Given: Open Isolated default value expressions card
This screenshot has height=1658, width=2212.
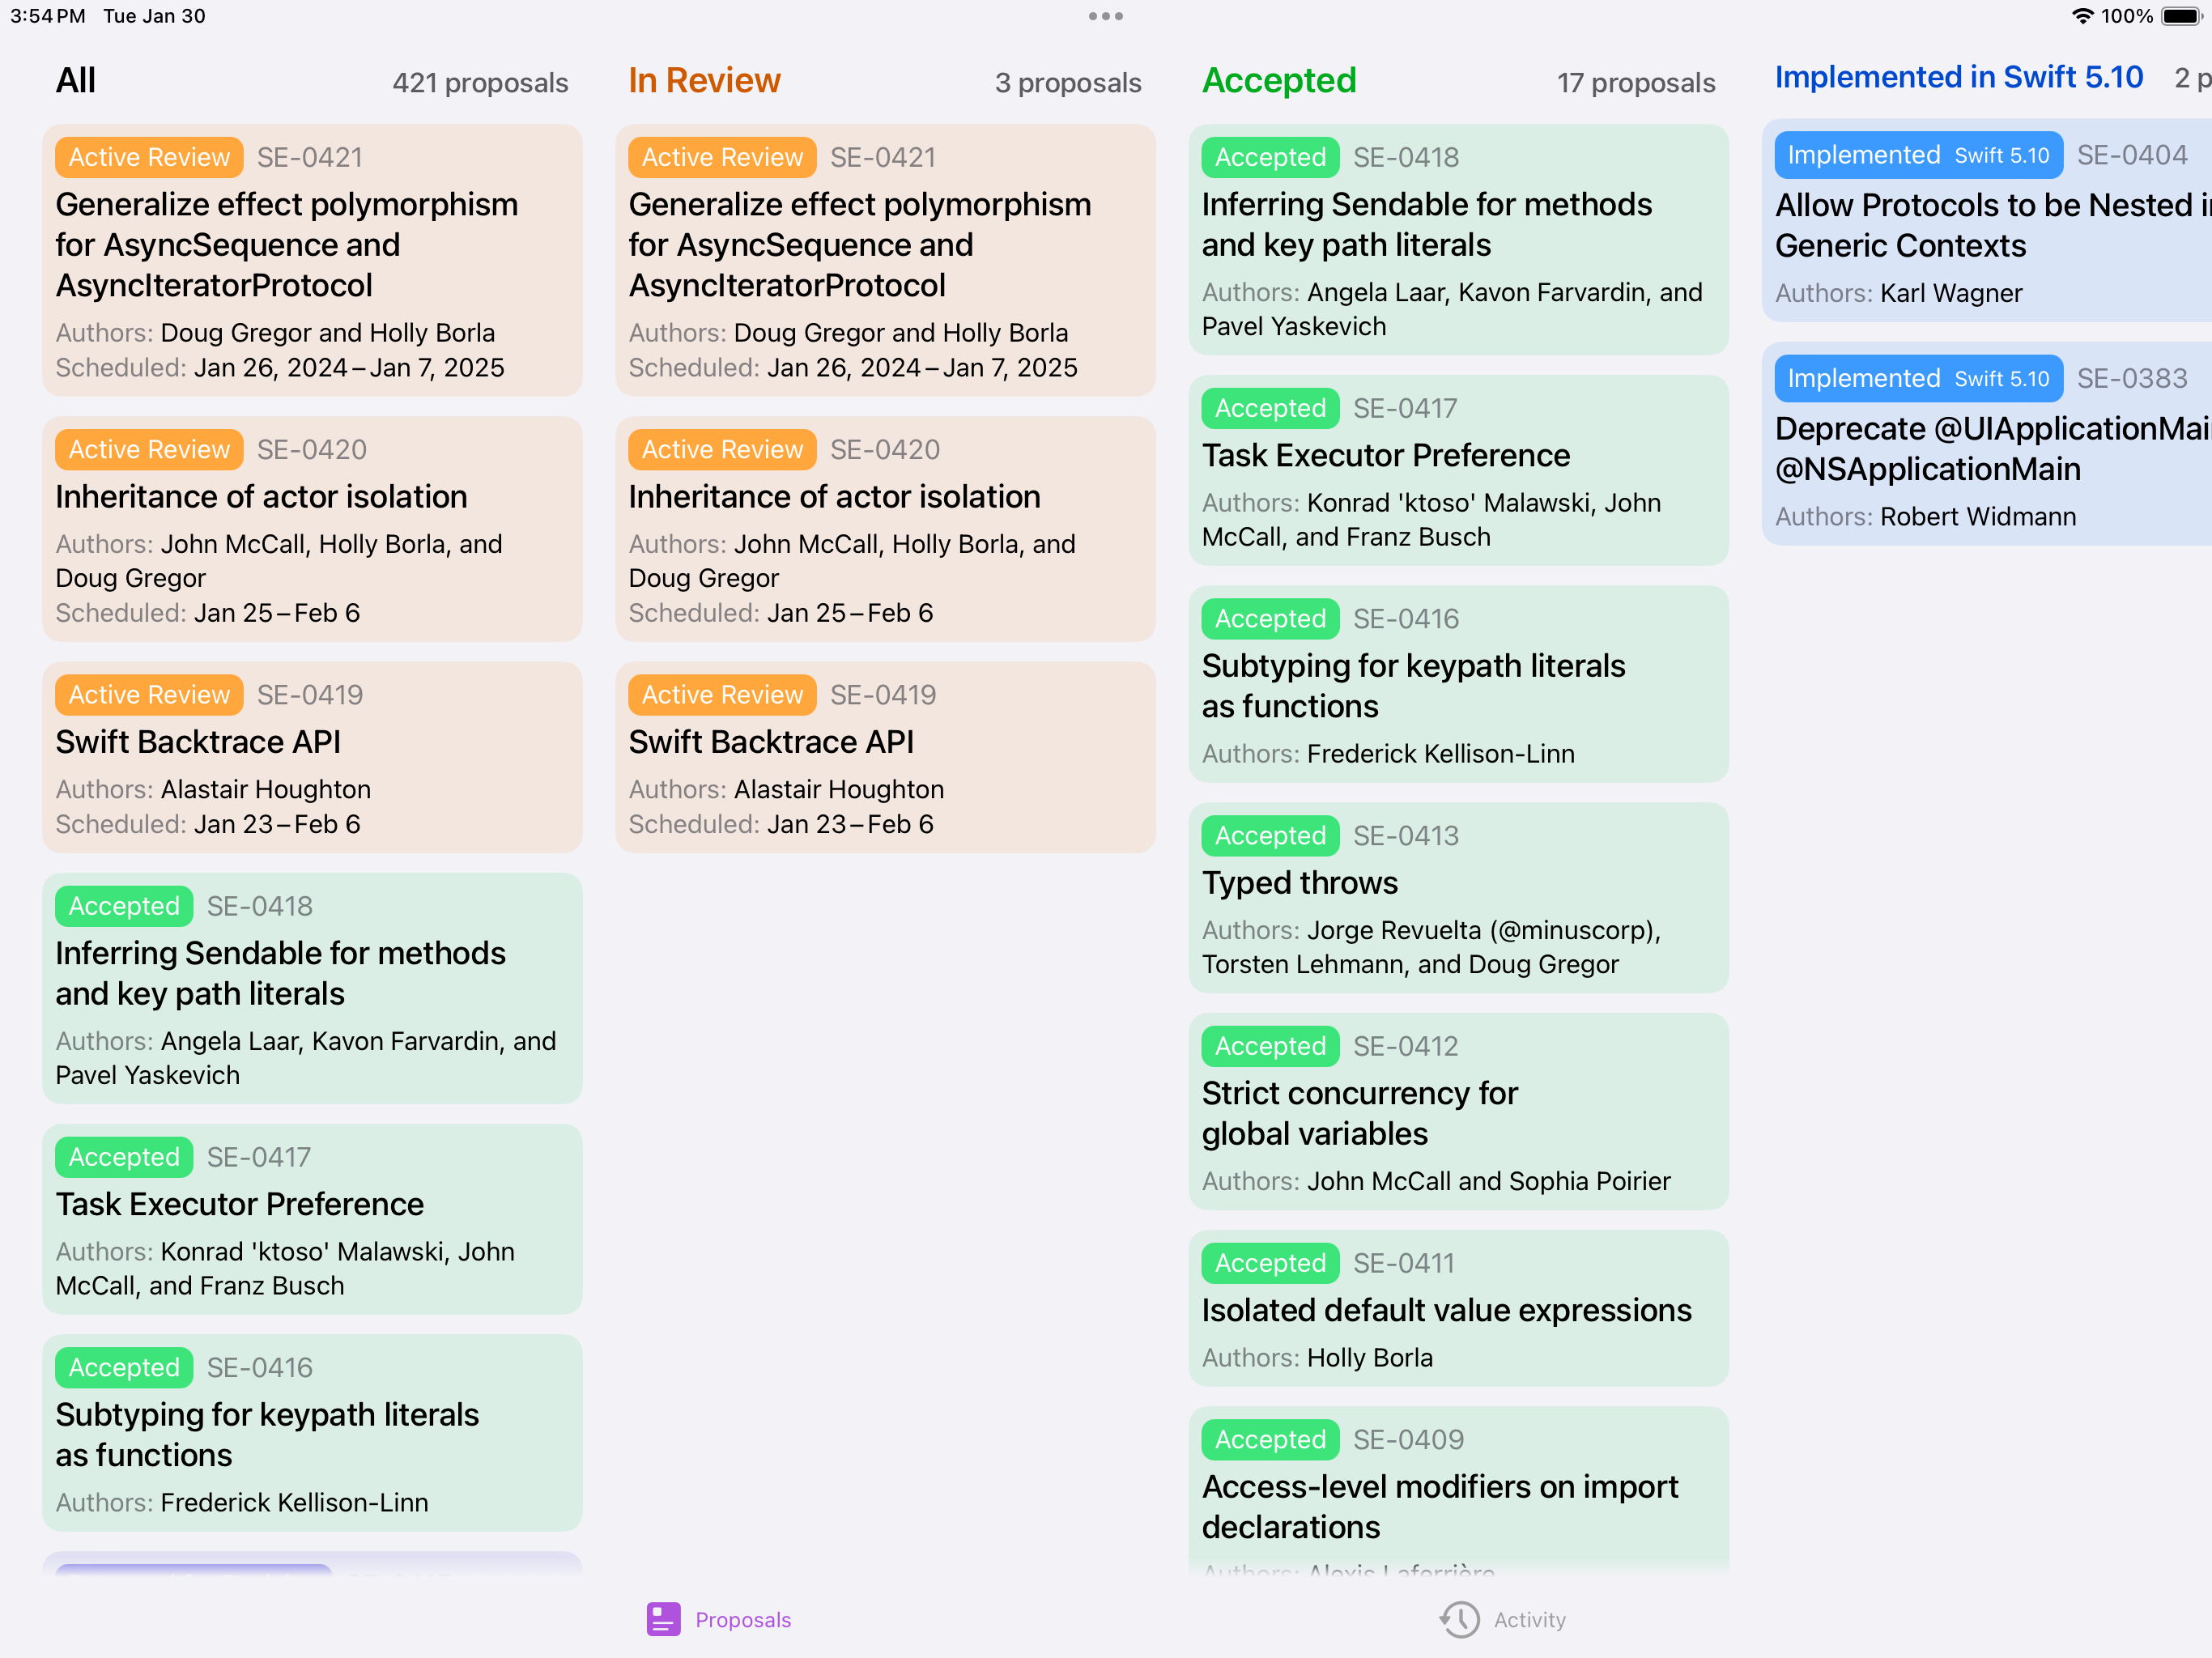Looking at the screenshot, I should 1458,1307.
